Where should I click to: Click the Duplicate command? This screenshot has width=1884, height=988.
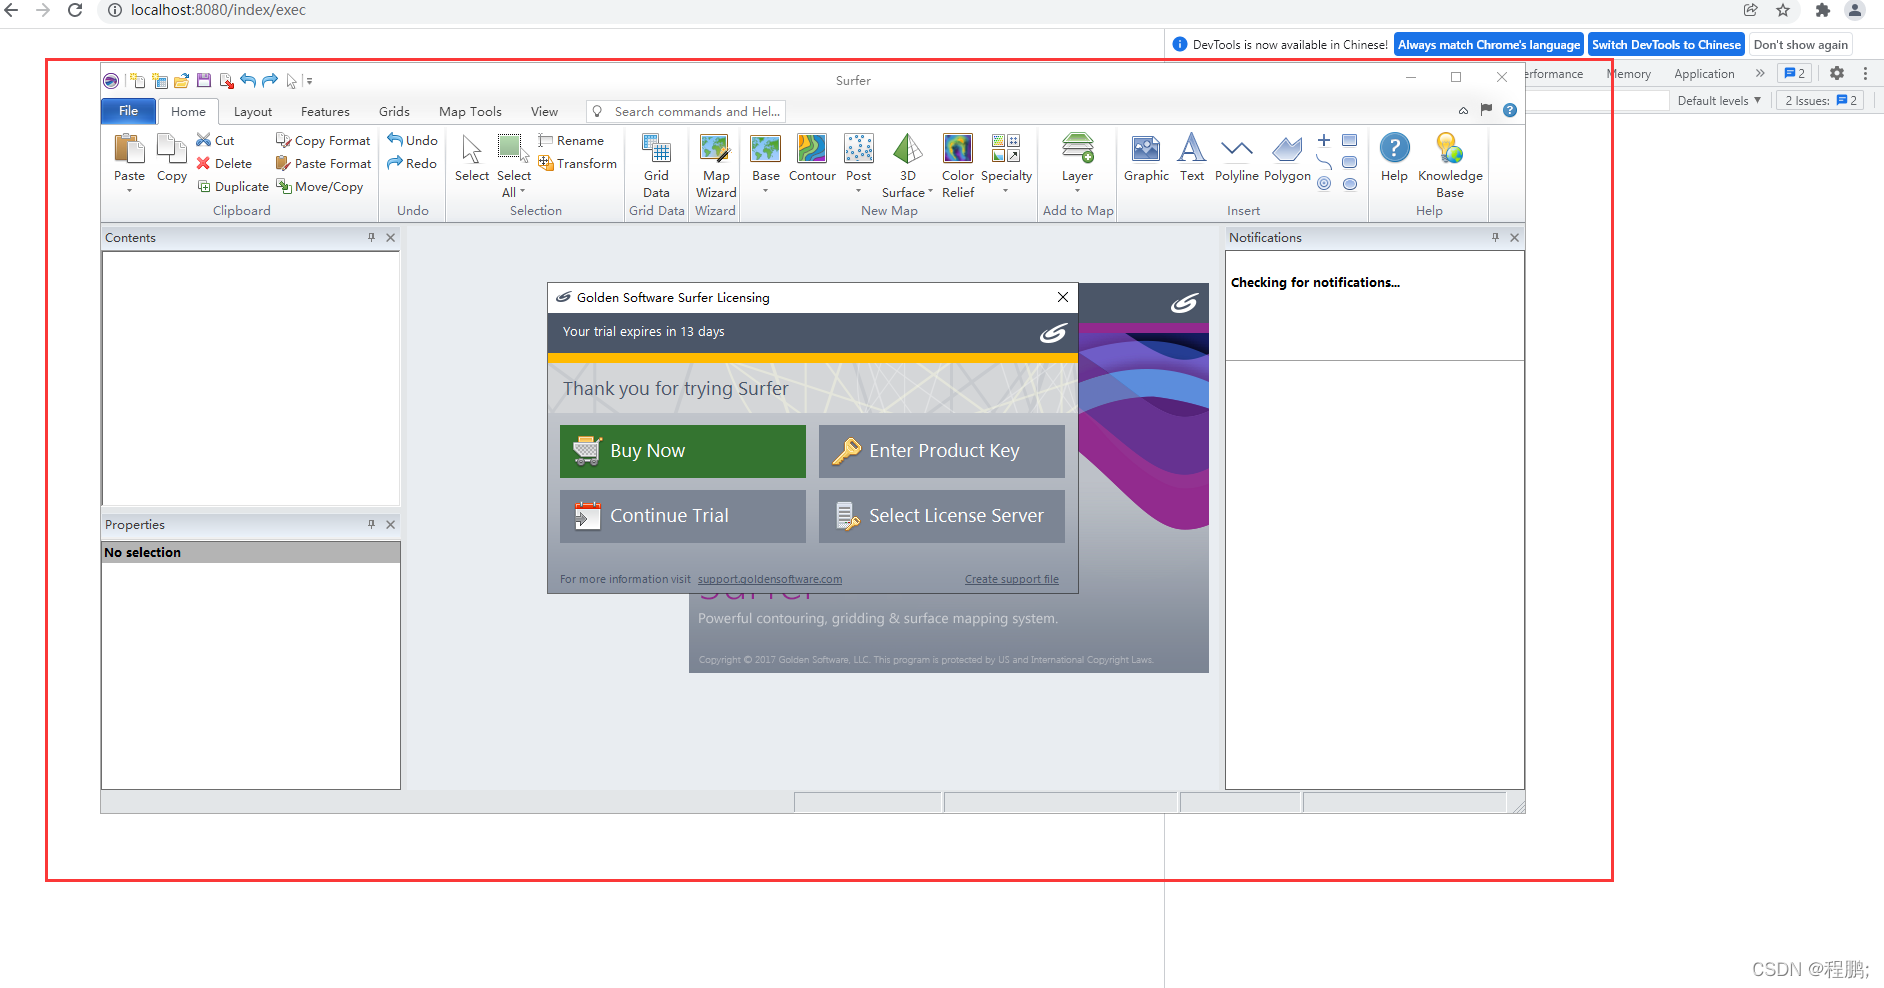(233, 187)
